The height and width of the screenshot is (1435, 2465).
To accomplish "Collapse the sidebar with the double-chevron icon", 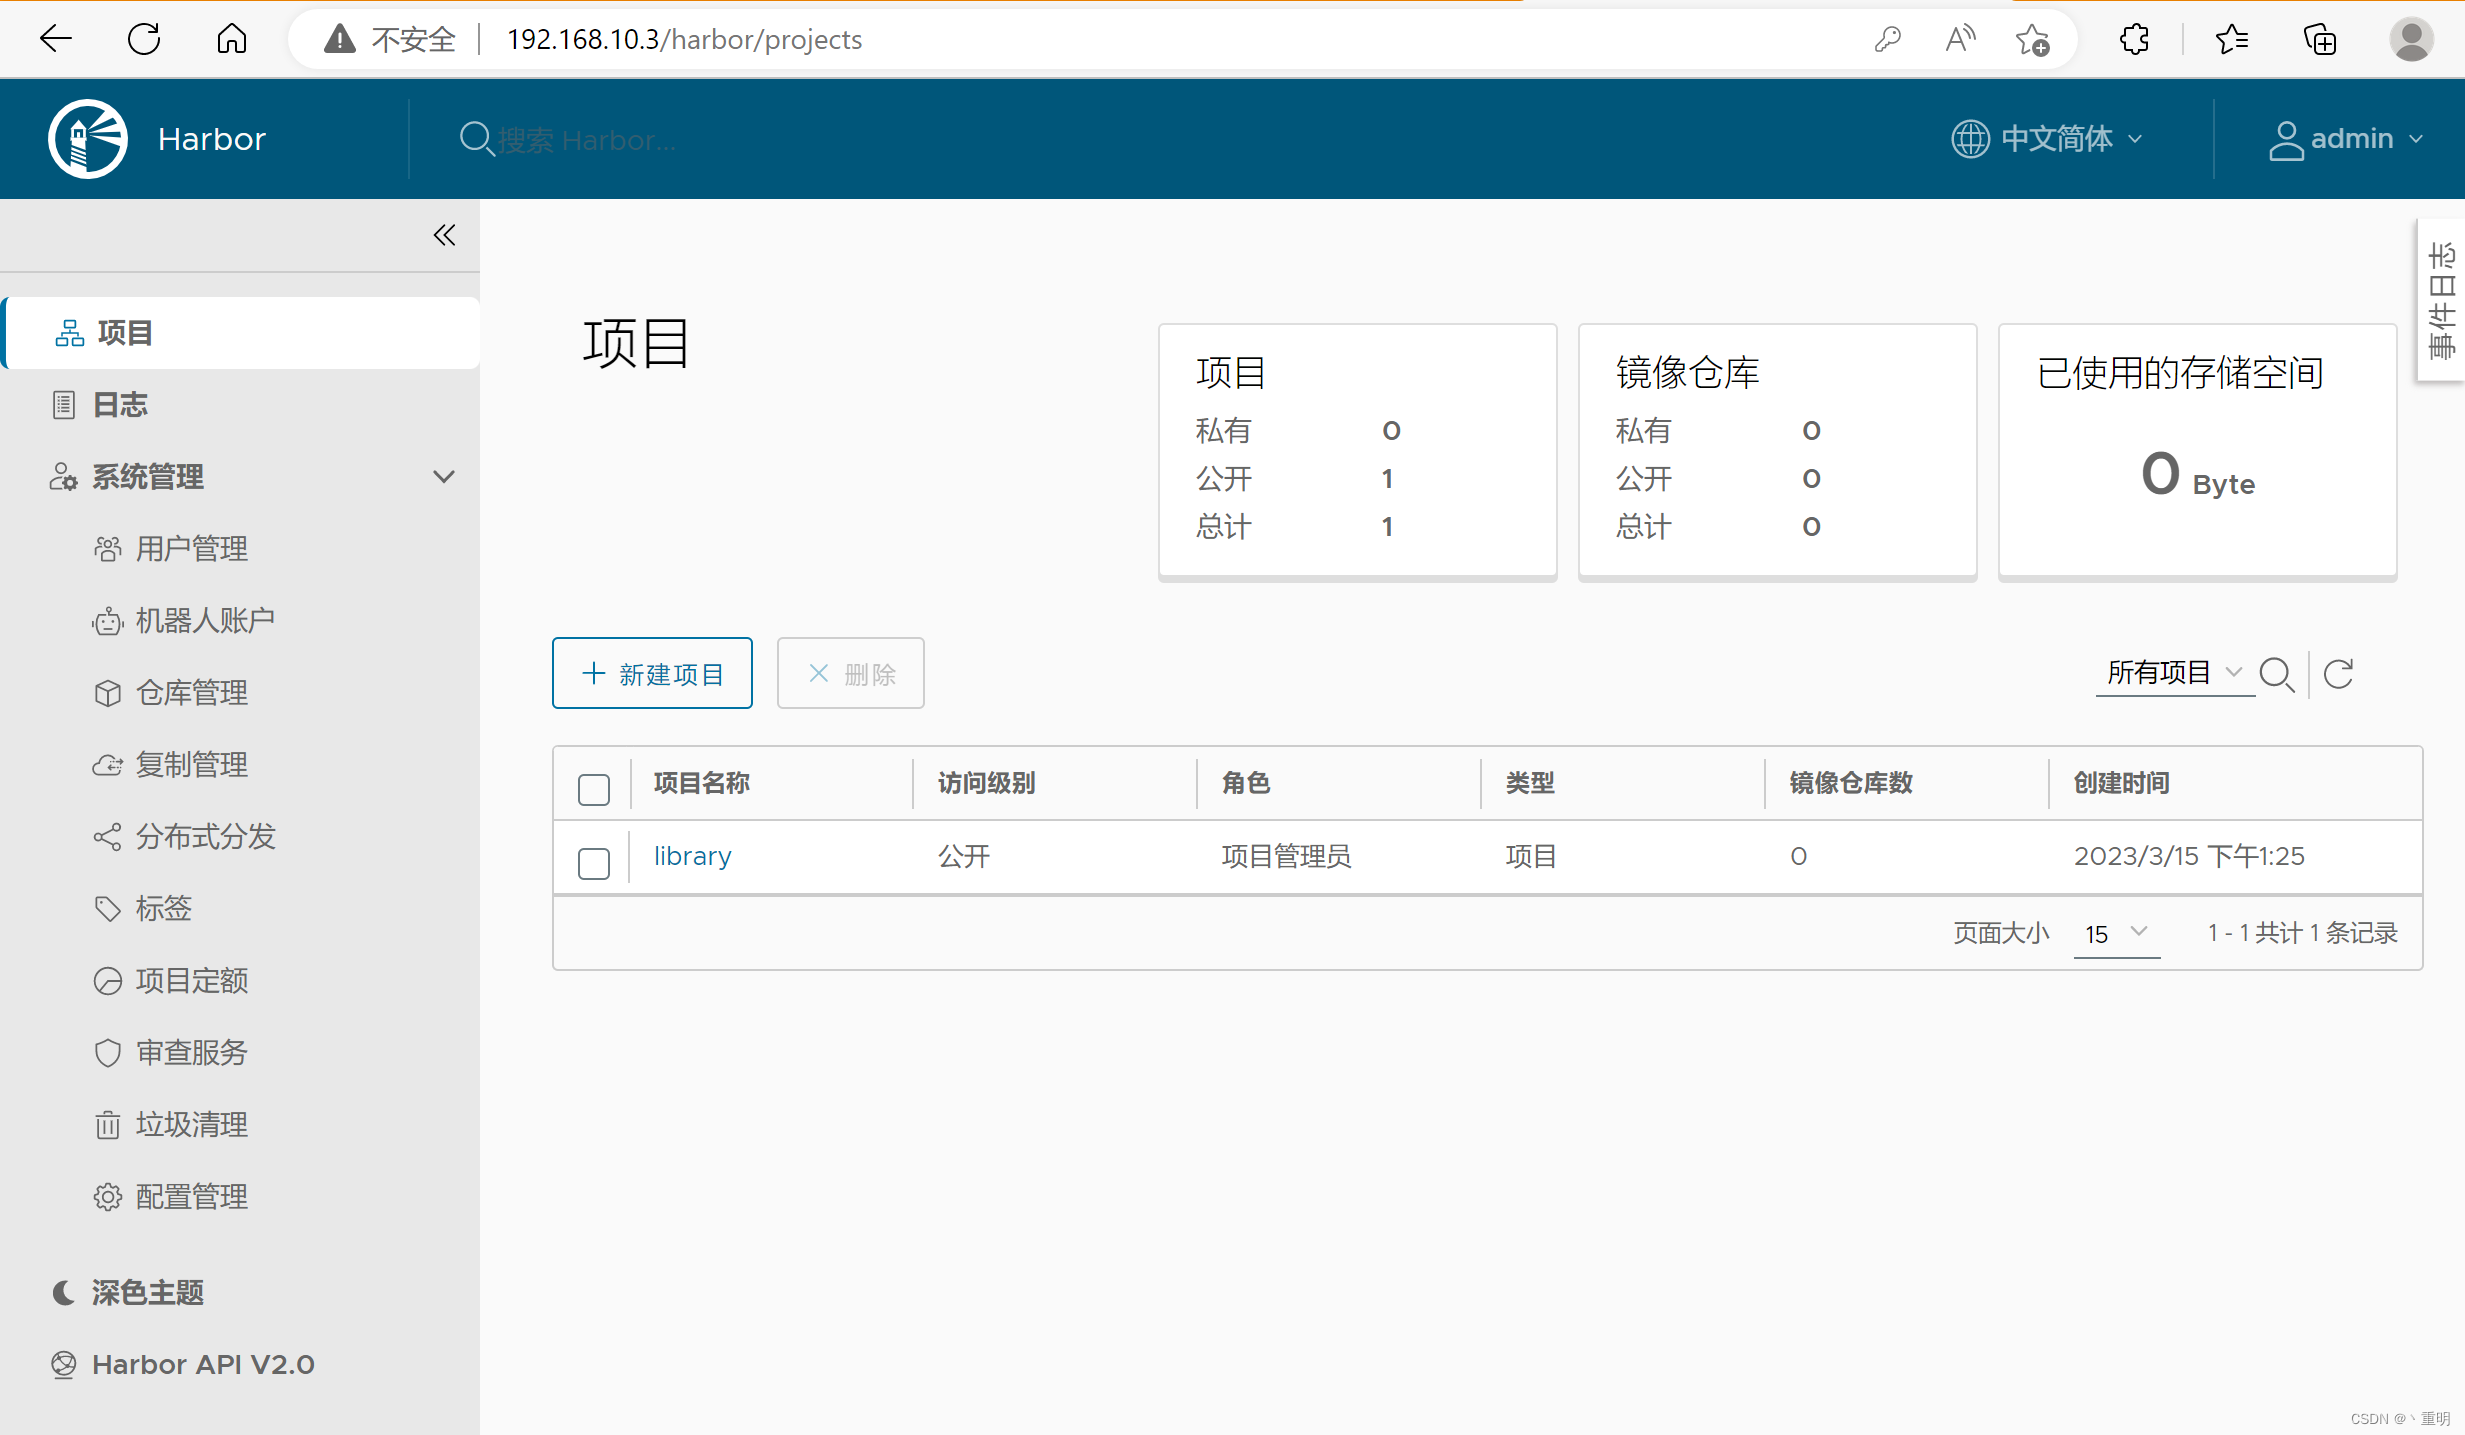I will tap(444, 235).
